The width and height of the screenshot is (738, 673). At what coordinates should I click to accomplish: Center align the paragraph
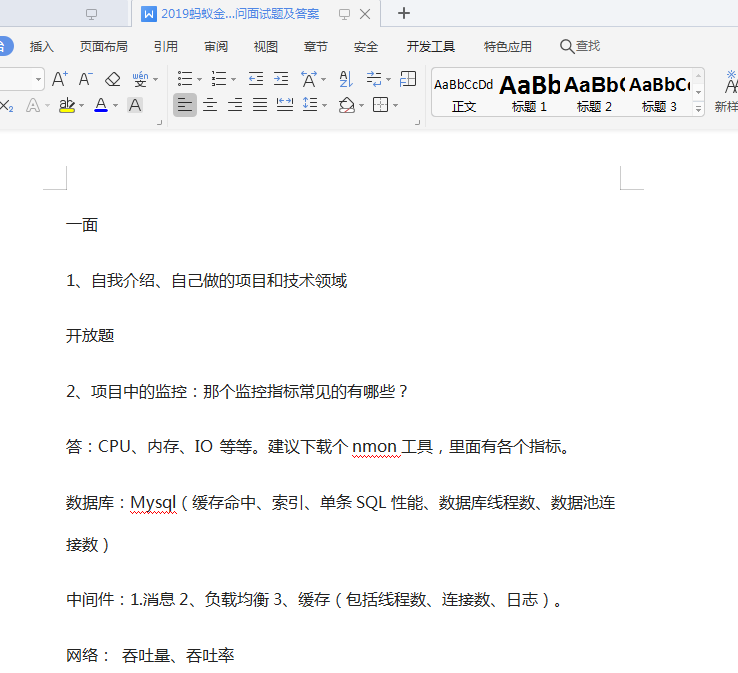pos(210,105)
